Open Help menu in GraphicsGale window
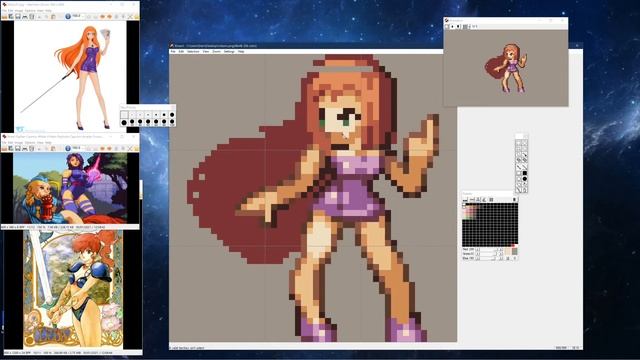 tap(241, 52)
